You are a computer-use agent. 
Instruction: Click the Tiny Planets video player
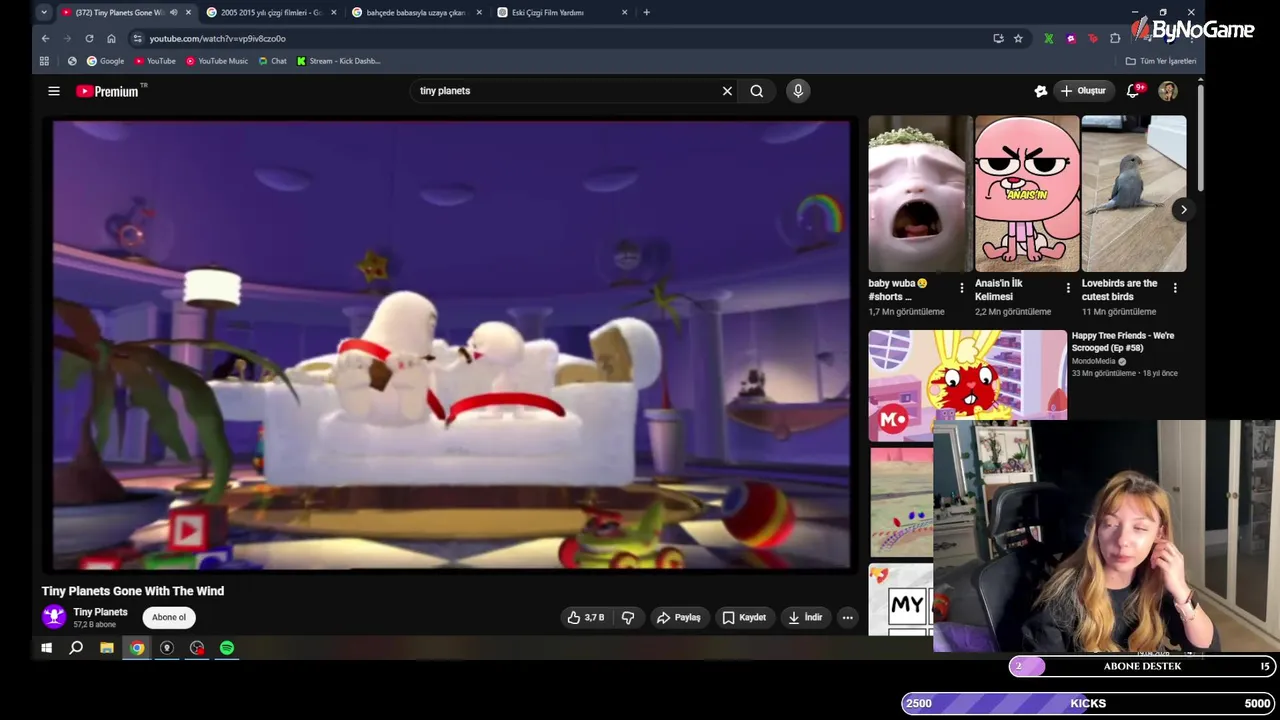(x=451, y=345)
